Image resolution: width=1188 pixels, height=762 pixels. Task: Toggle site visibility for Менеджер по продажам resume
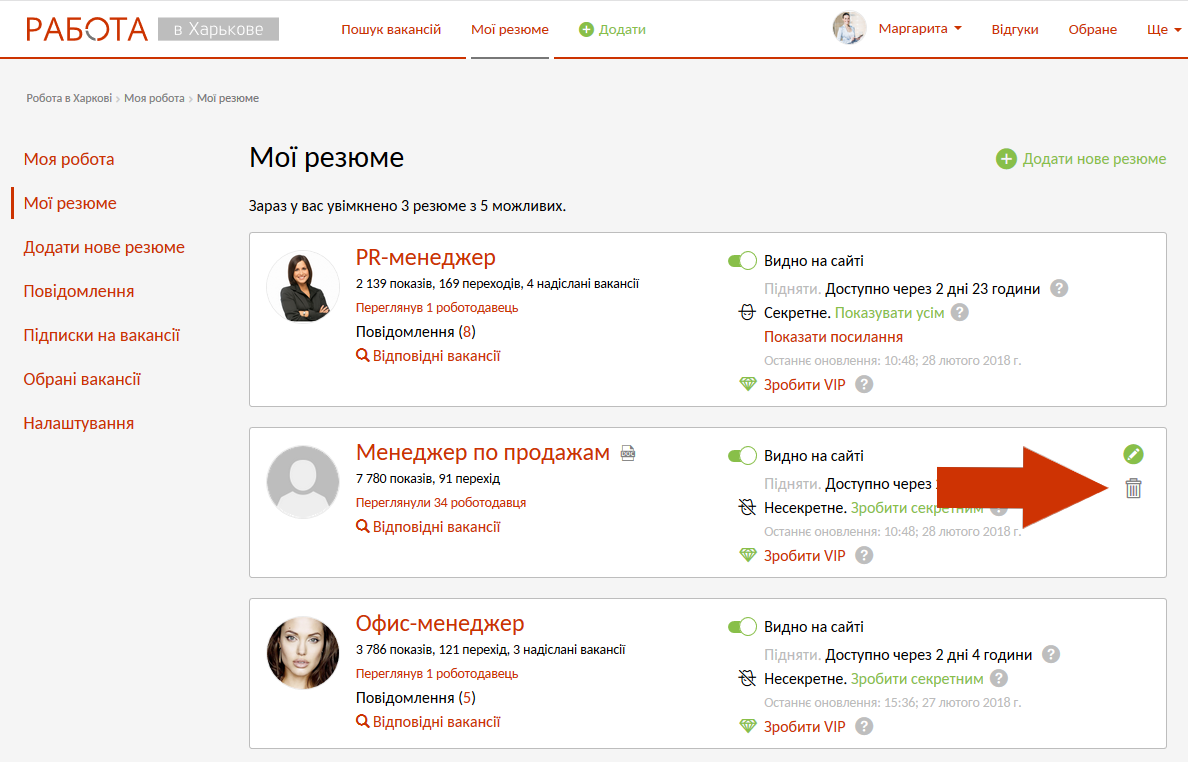pyautogui.click(x=742, y=456)
